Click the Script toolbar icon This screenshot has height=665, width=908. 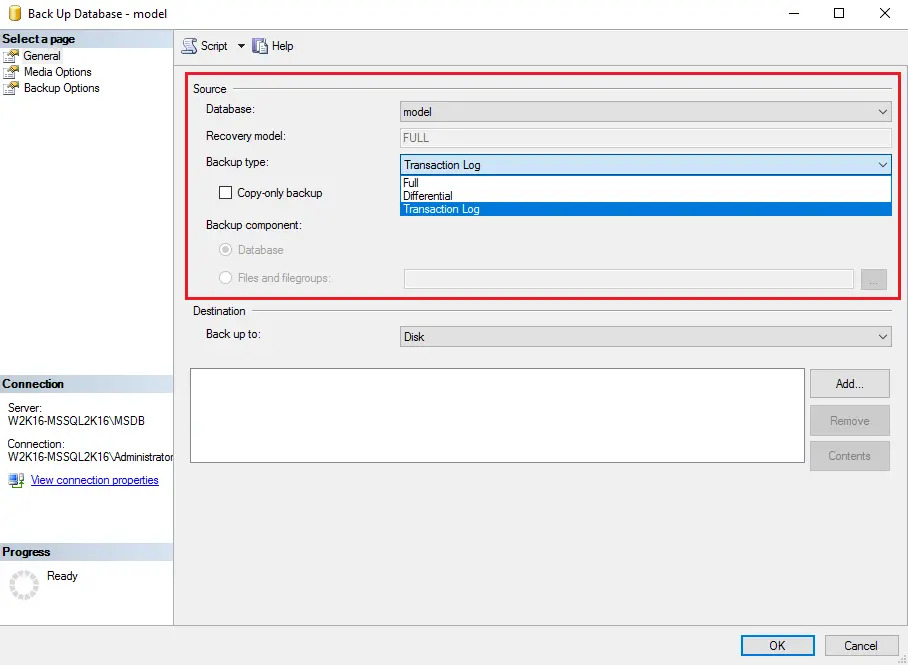point(189,46)
